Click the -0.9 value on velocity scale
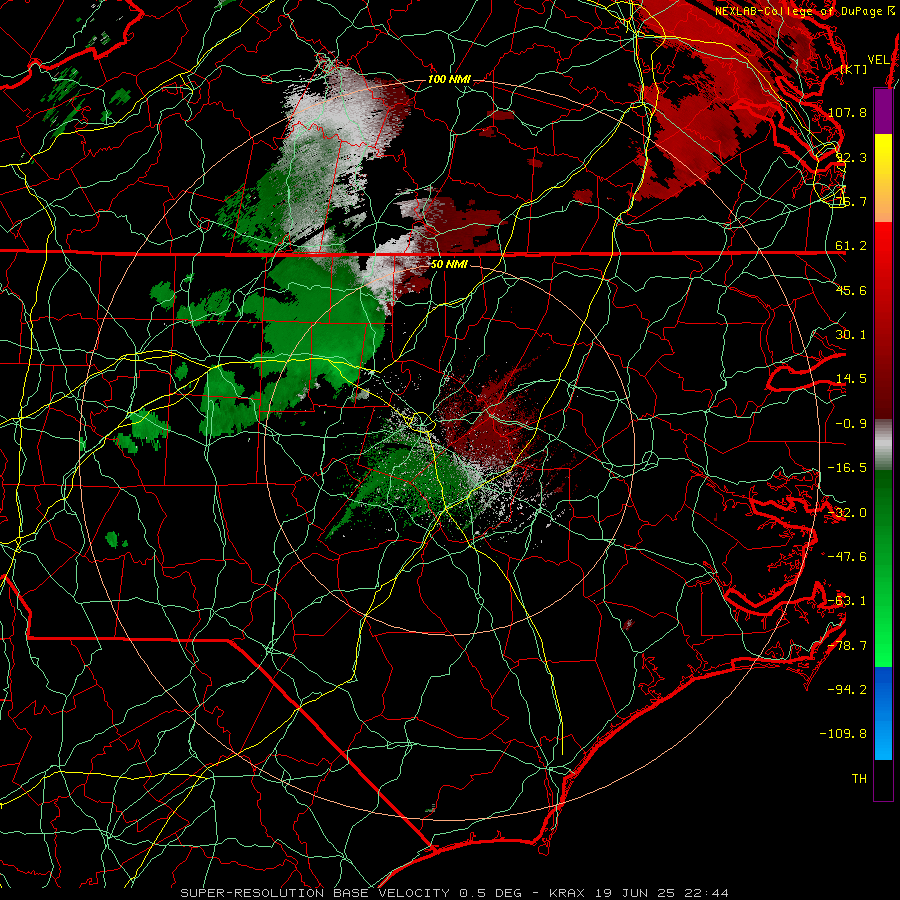Viewport: 900px width, 900px height. 851,424
